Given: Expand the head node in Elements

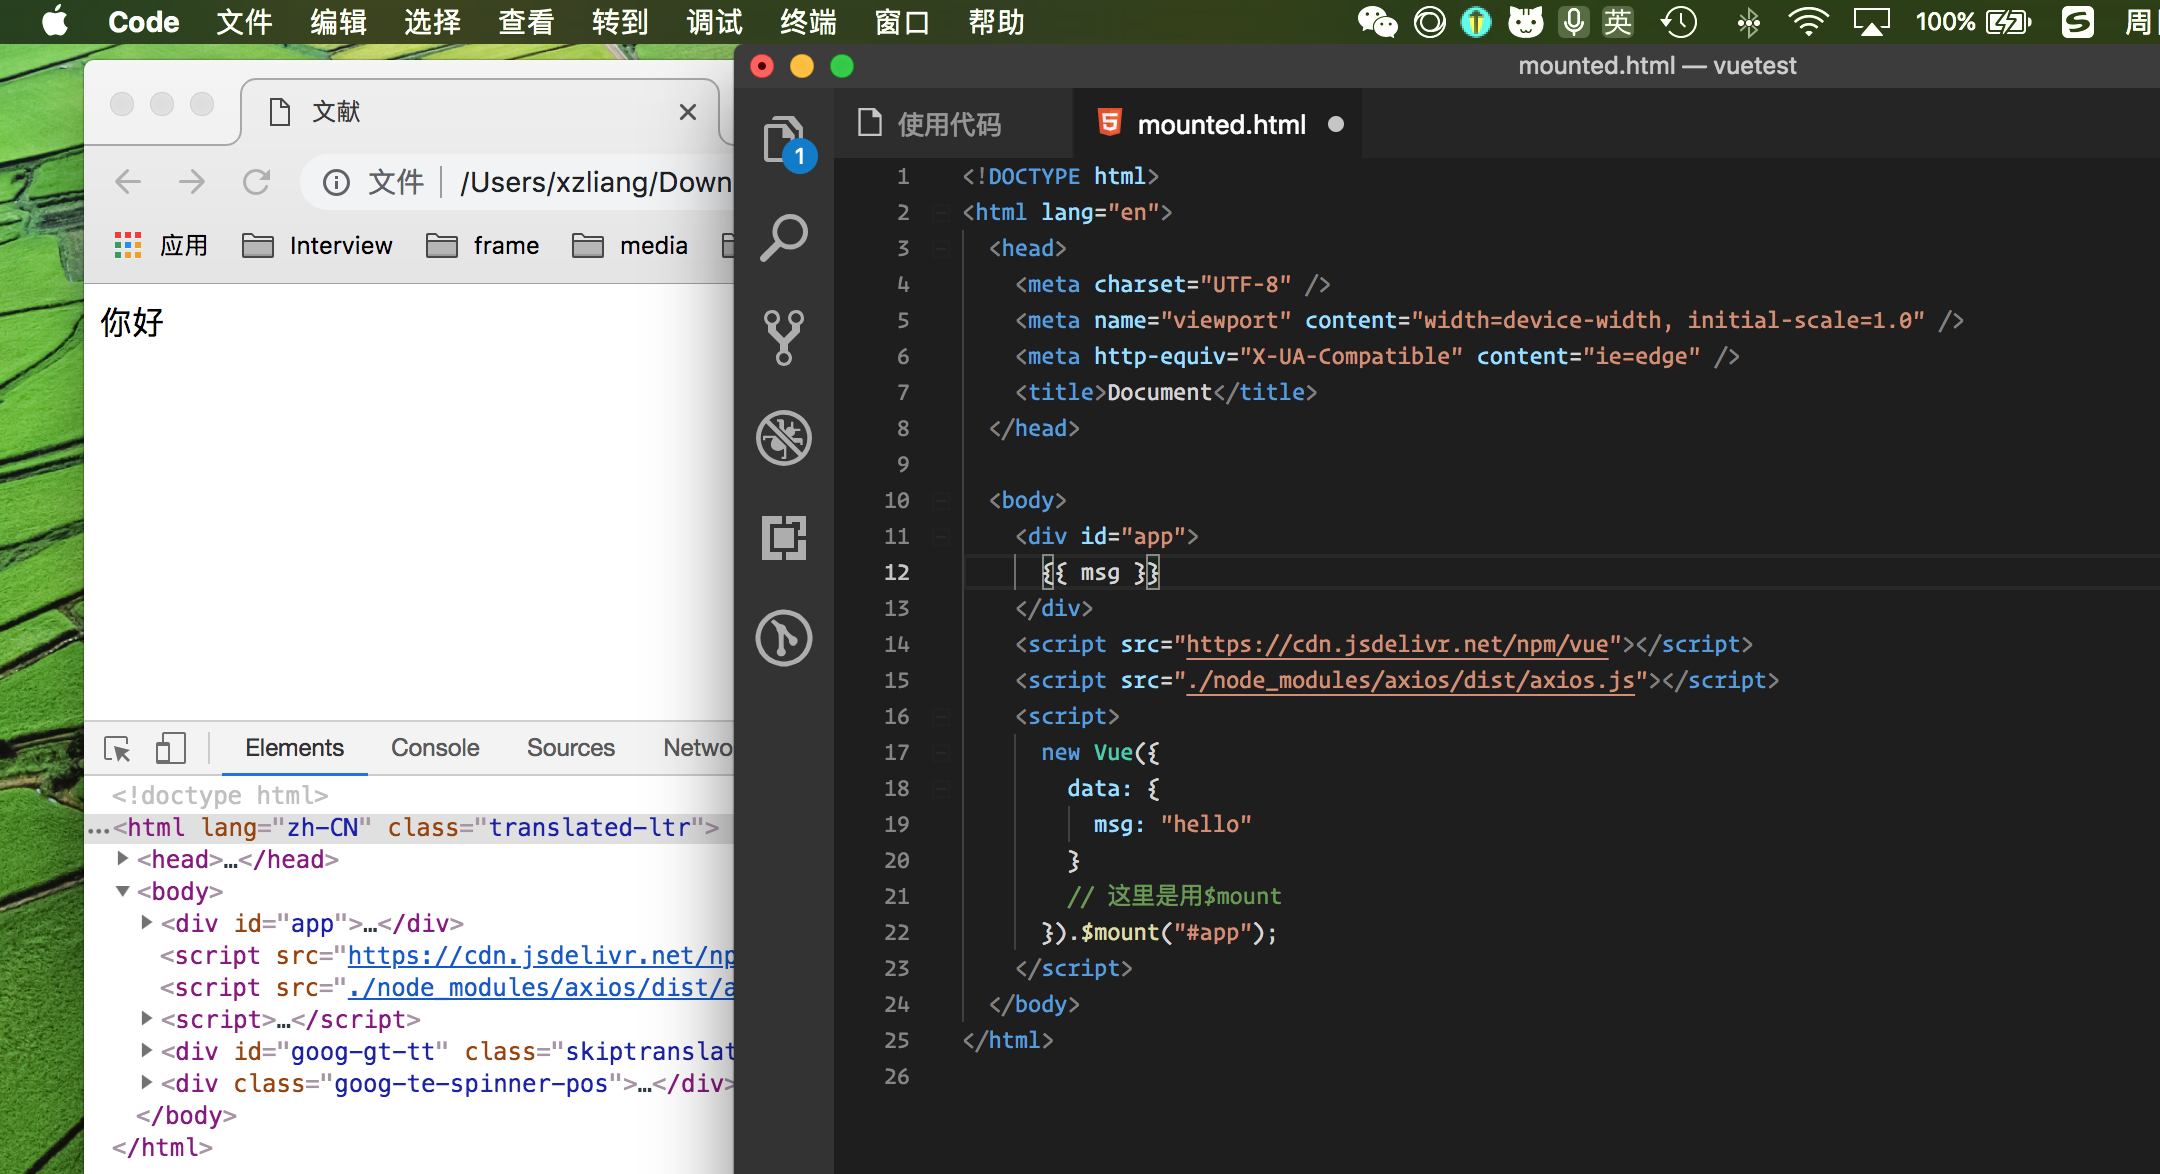Looking at the screenshot, I should (122, 859).
